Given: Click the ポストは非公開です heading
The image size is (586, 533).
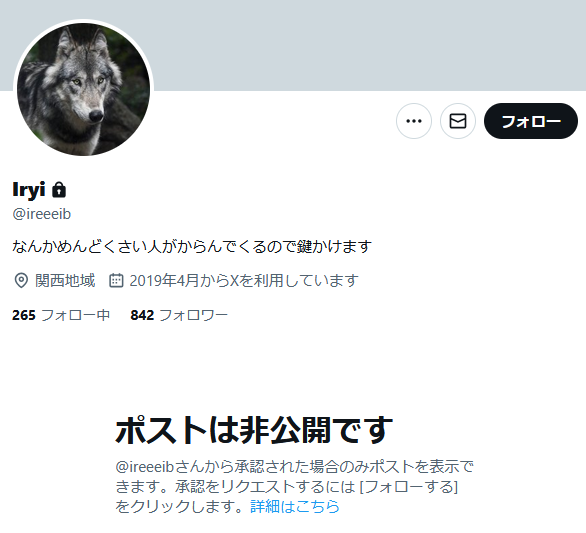Looking at the screenshot, I should [254, 430].
